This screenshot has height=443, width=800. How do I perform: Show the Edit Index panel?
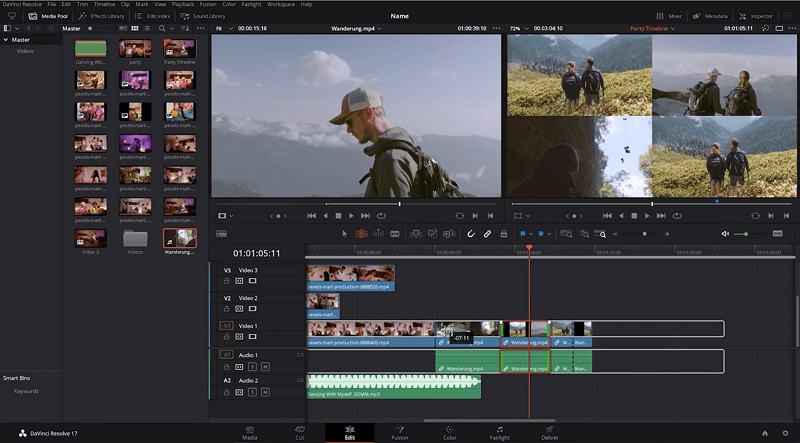click(152, 16)
